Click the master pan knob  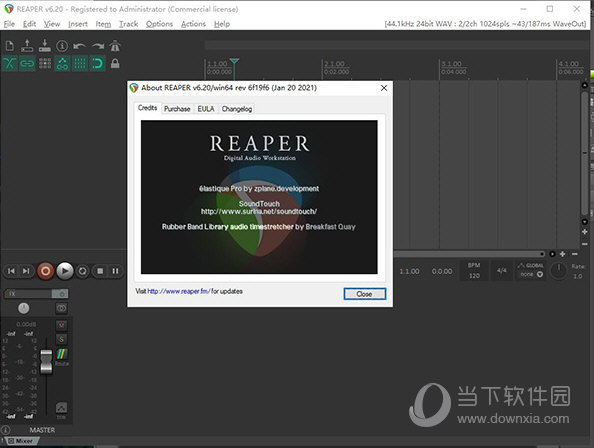(23, 308)
